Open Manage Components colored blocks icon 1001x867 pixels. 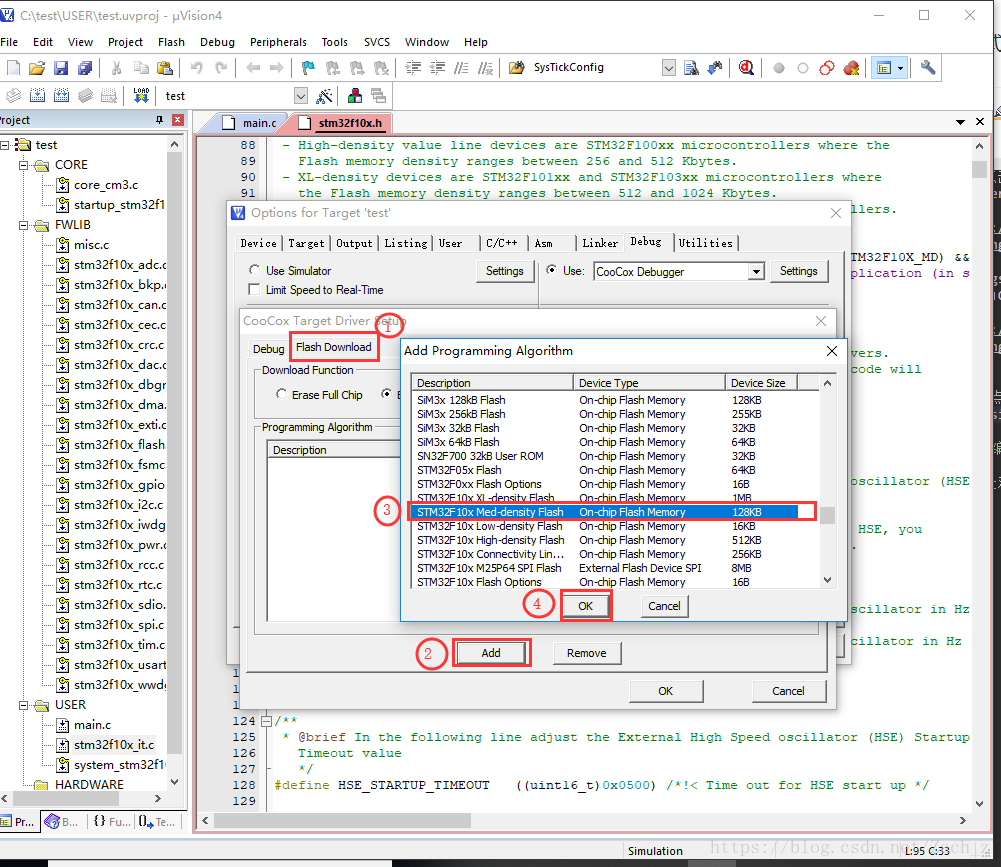355,96
